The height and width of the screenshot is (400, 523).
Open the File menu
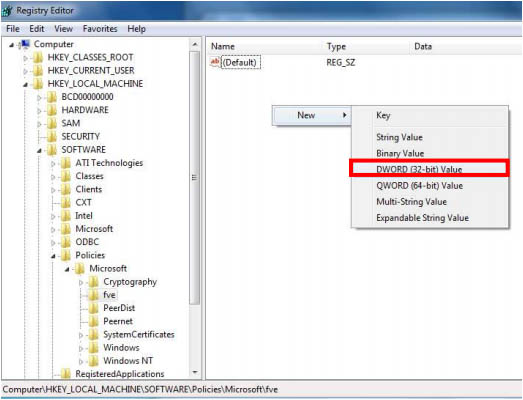[13, 29]
